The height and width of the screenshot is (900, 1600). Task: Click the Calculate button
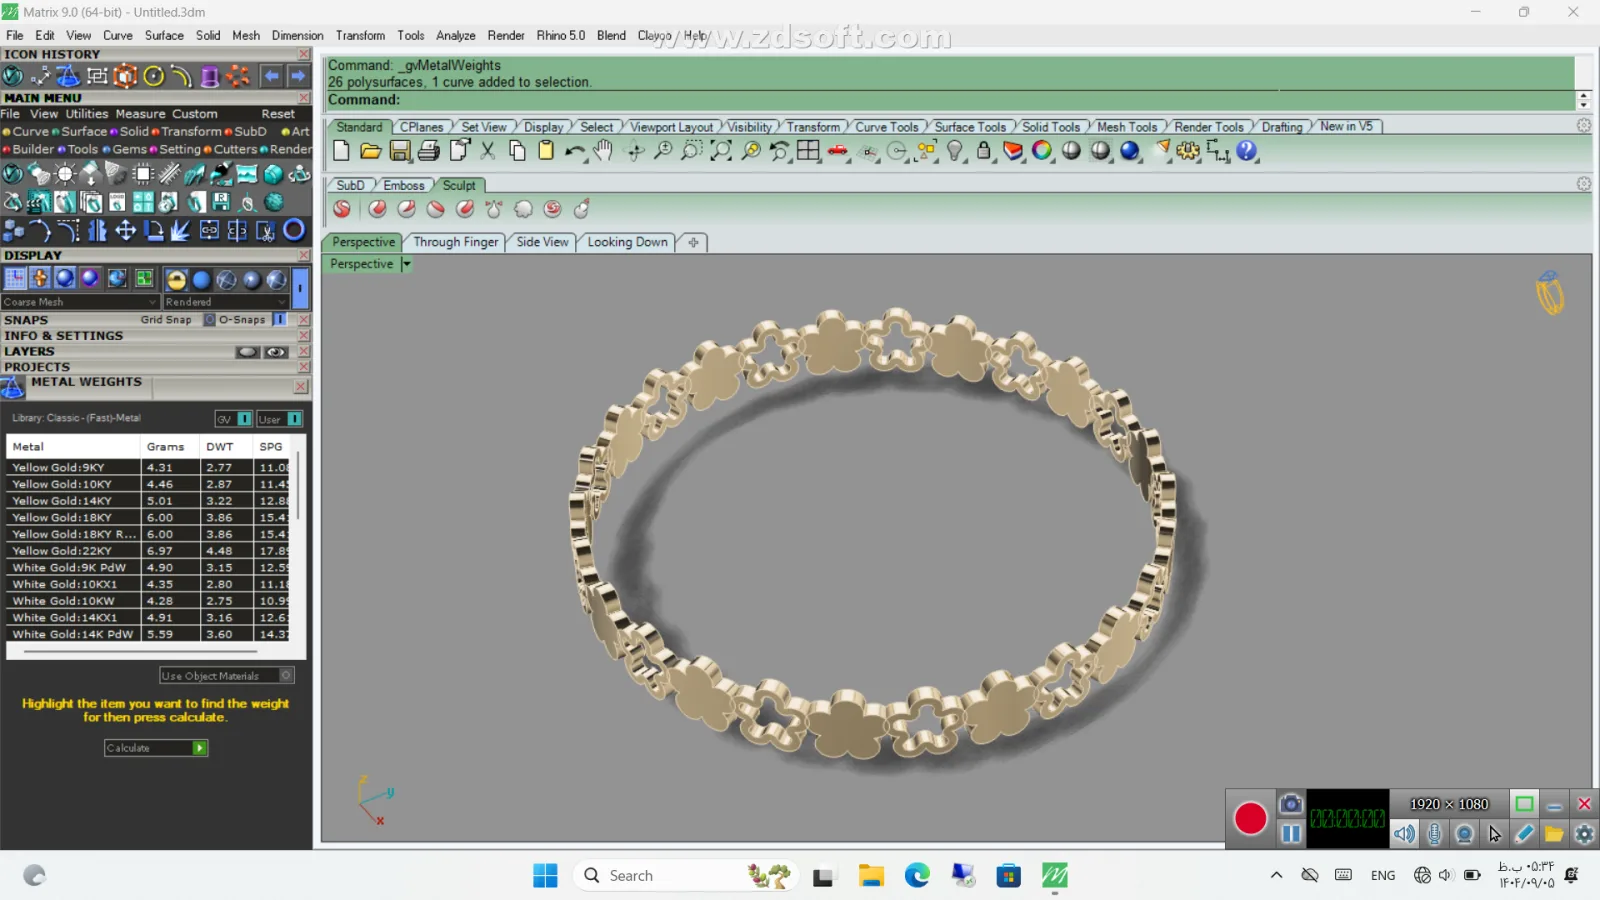pyautogui.click(x=156, y=748)
